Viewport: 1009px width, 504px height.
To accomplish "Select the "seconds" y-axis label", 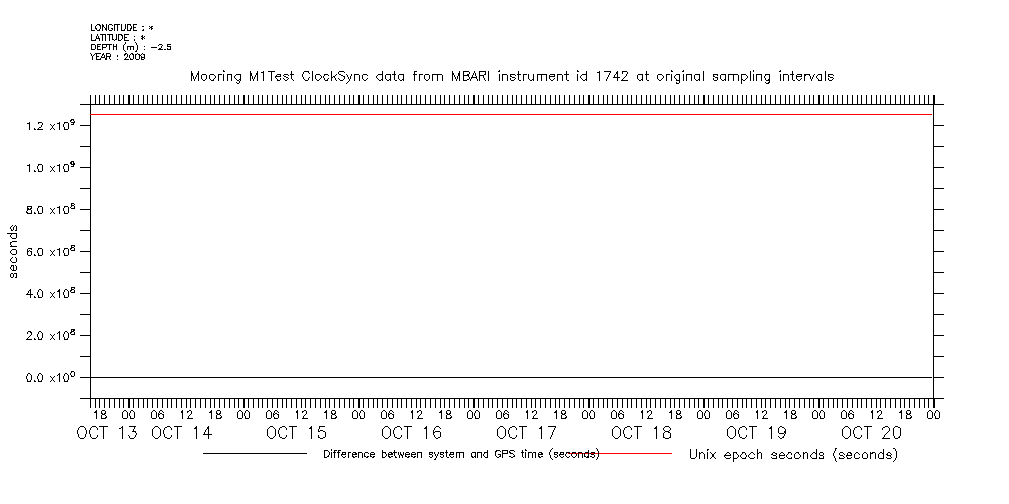I will [x=14, y=251].
